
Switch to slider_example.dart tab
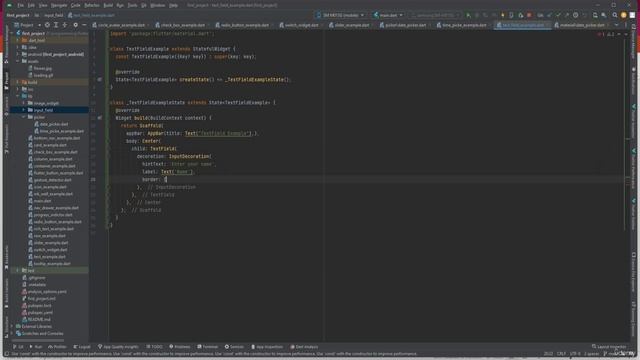pos(351,25)
